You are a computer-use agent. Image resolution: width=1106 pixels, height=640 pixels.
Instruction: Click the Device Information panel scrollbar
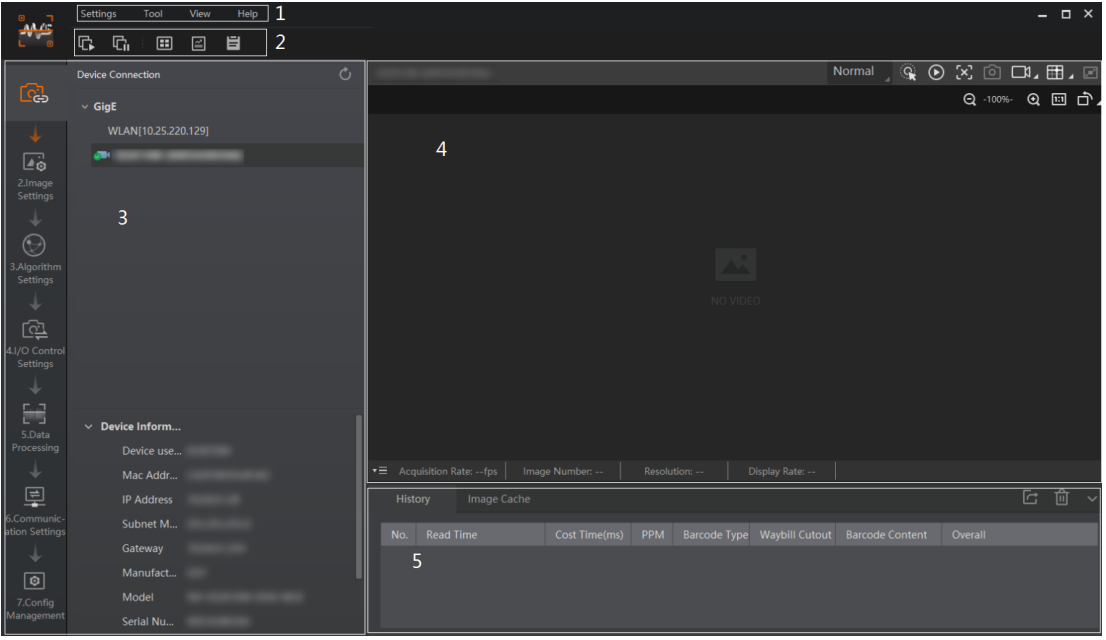(x=359, y=497)
